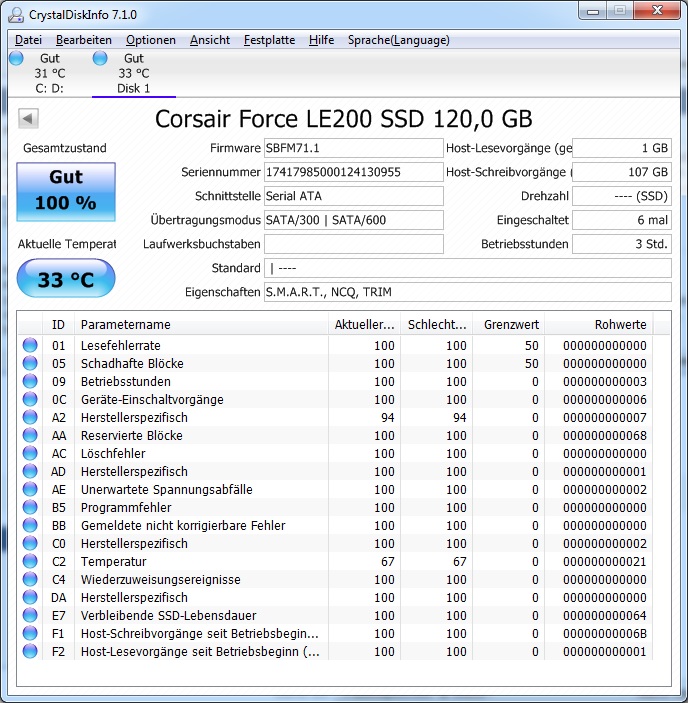Click status orb of row A2 Herstellerspezifisch
Screen dimensions: 688x703
30,417
